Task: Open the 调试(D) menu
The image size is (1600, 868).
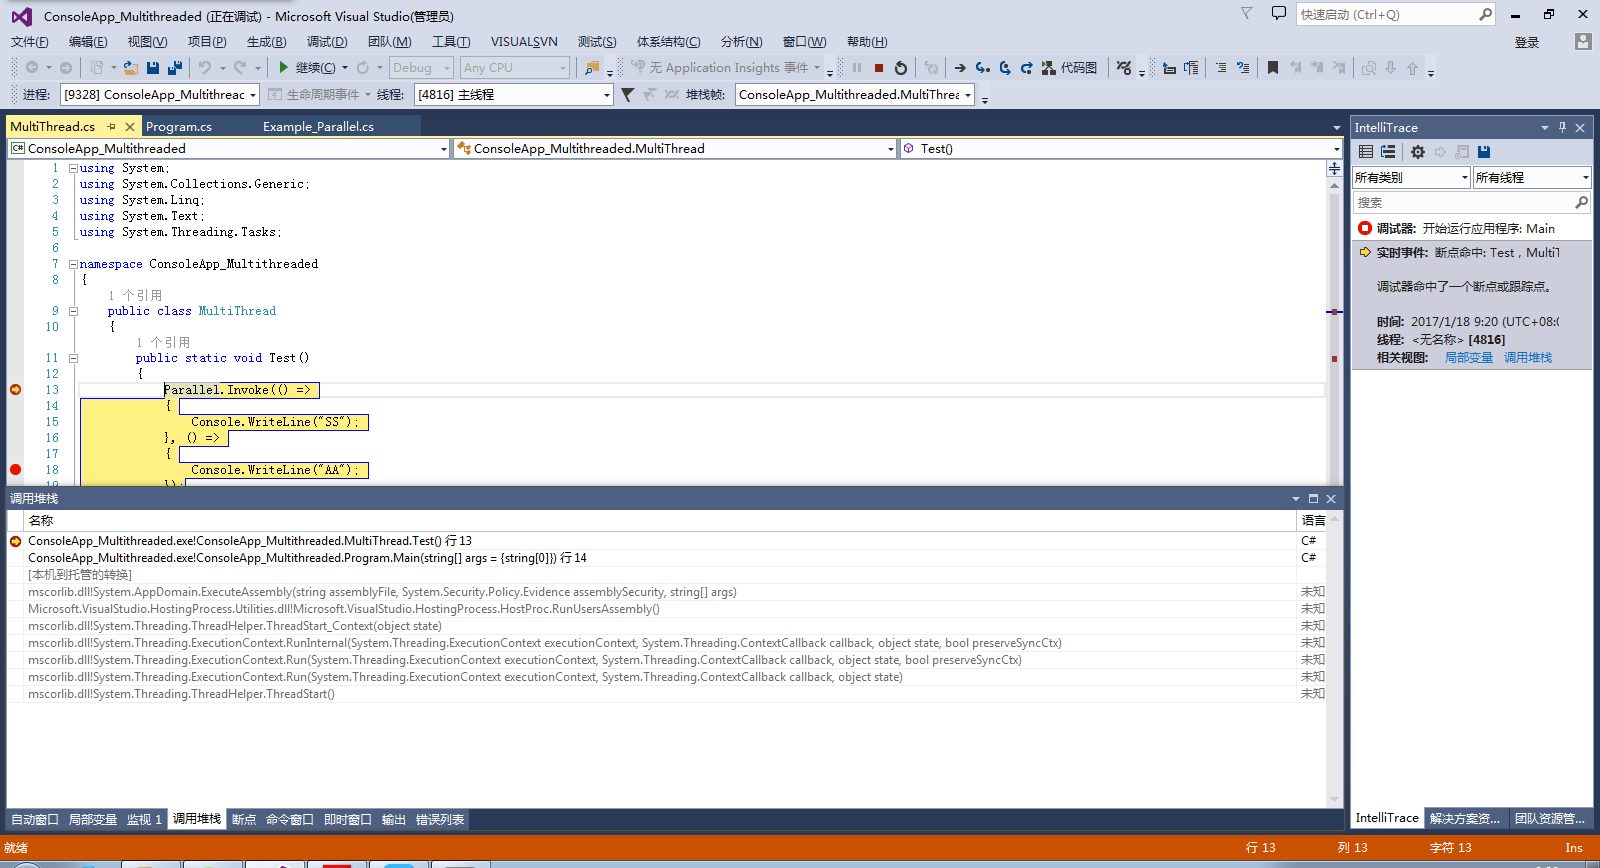Action: [327, 42]
